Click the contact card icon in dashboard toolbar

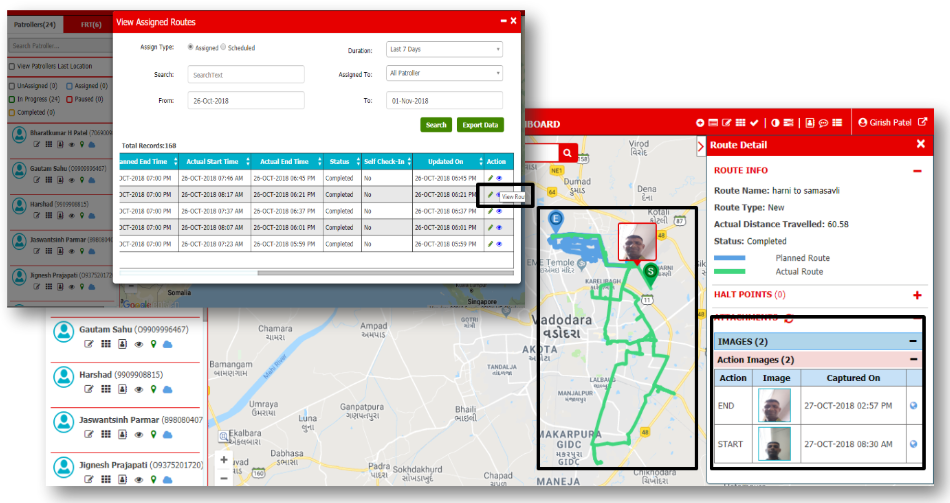click(809, 123)
